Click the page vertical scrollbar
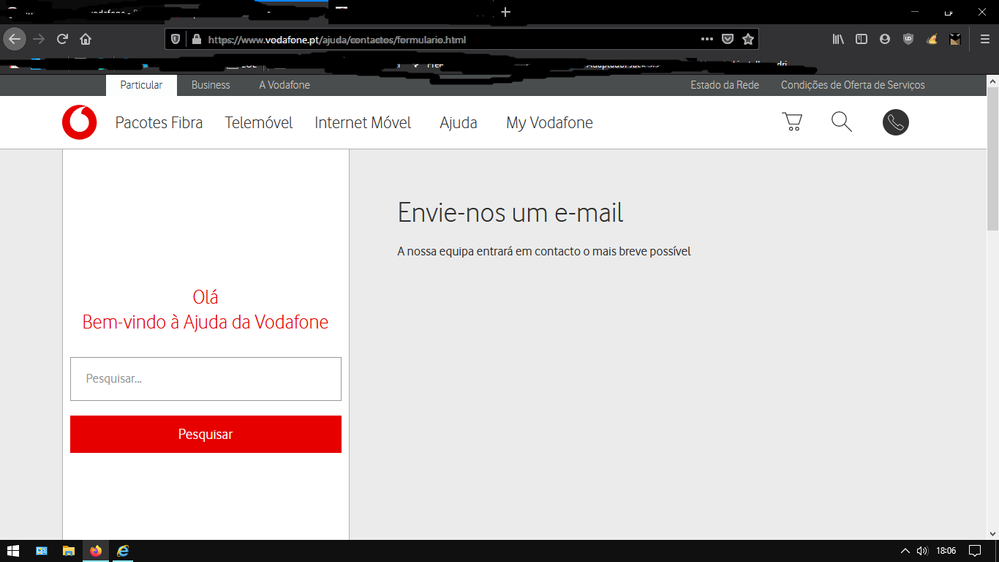The height and width of the screenshot is (562, 999). point(992,300)
